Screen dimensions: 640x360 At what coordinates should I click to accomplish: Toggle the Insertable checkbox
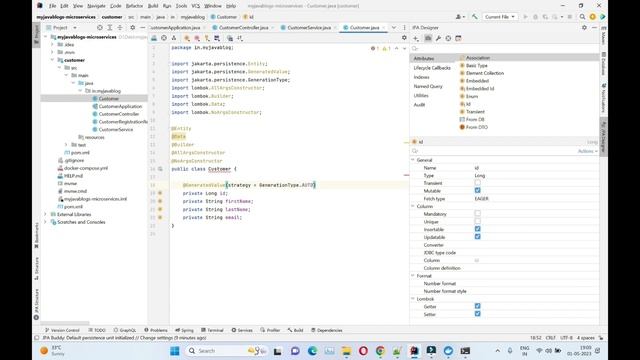pos(478,229)
